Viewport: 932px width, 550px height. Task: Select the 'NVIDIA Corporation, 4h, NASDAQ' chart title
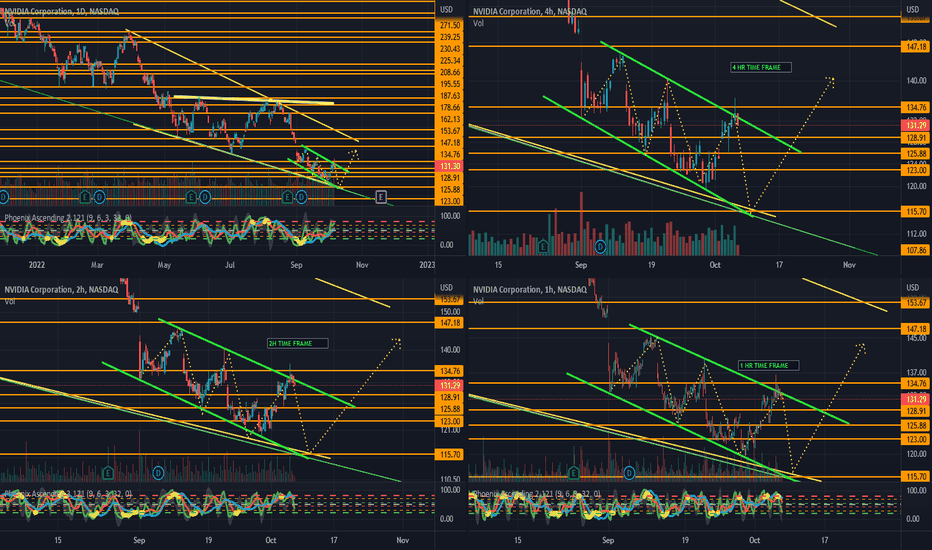tap(530, 11)
